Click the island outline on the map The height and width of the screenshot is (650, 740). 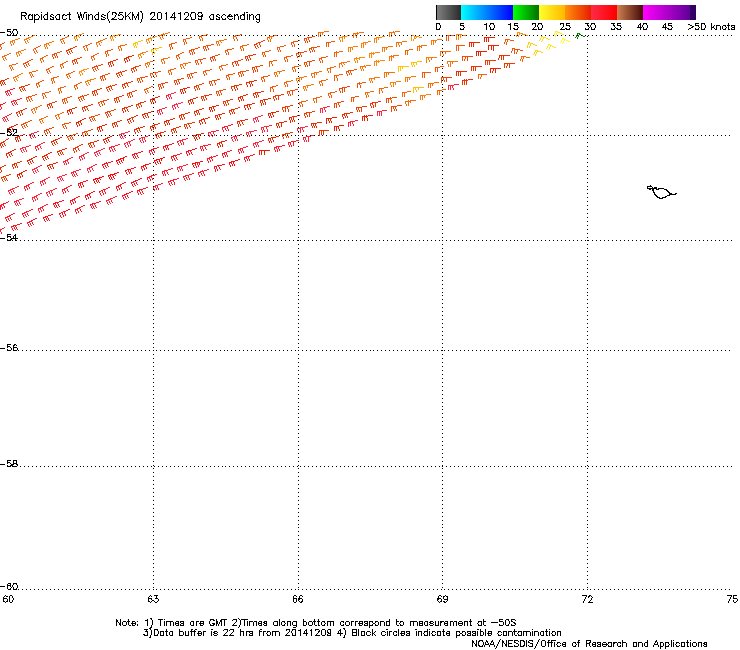point(661,192)
